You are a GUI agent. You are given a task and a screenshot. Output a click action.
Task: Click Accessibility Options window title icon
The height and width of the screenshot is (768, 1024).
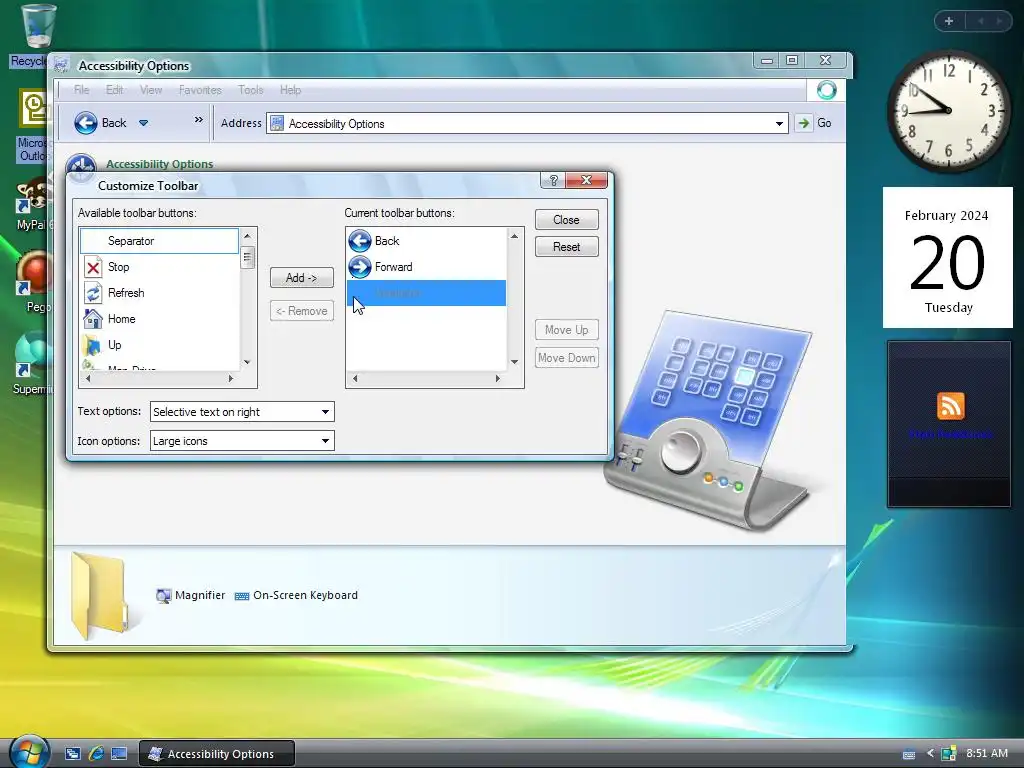62,65
